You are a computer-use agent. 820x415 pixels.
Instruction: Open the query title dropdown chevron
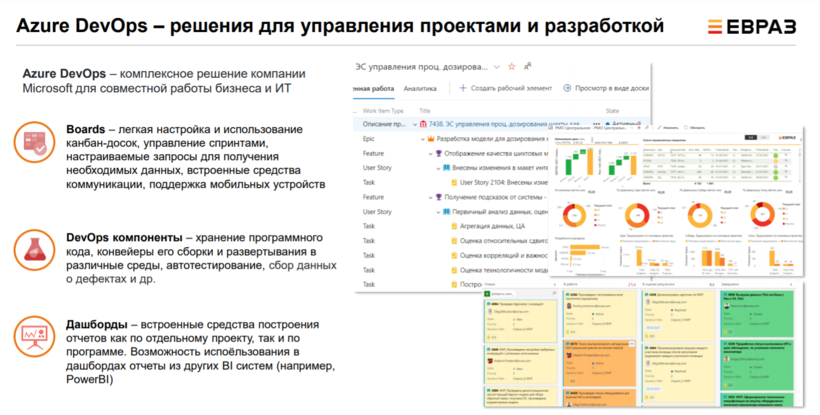pos(497,67)
